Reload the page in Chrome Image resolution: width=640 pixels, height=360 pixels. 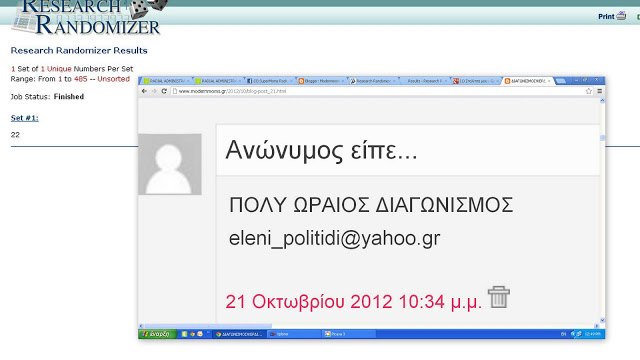pos(164,91)
